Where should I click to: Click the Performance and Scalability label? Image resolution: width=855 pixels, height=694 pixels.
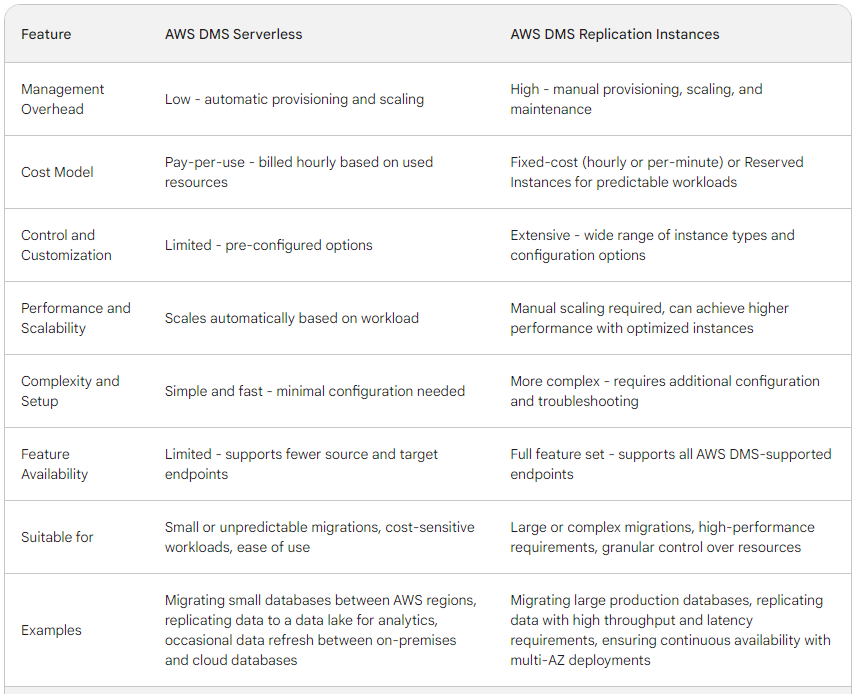pos(76,318)
